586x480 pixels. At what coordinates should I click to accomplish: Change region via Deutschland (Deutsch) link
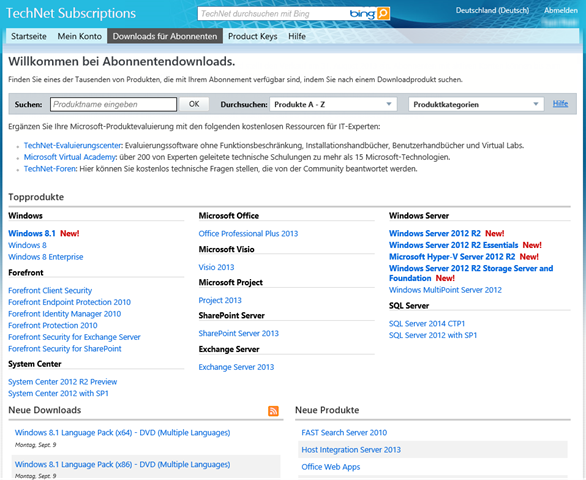coord(492,10)
